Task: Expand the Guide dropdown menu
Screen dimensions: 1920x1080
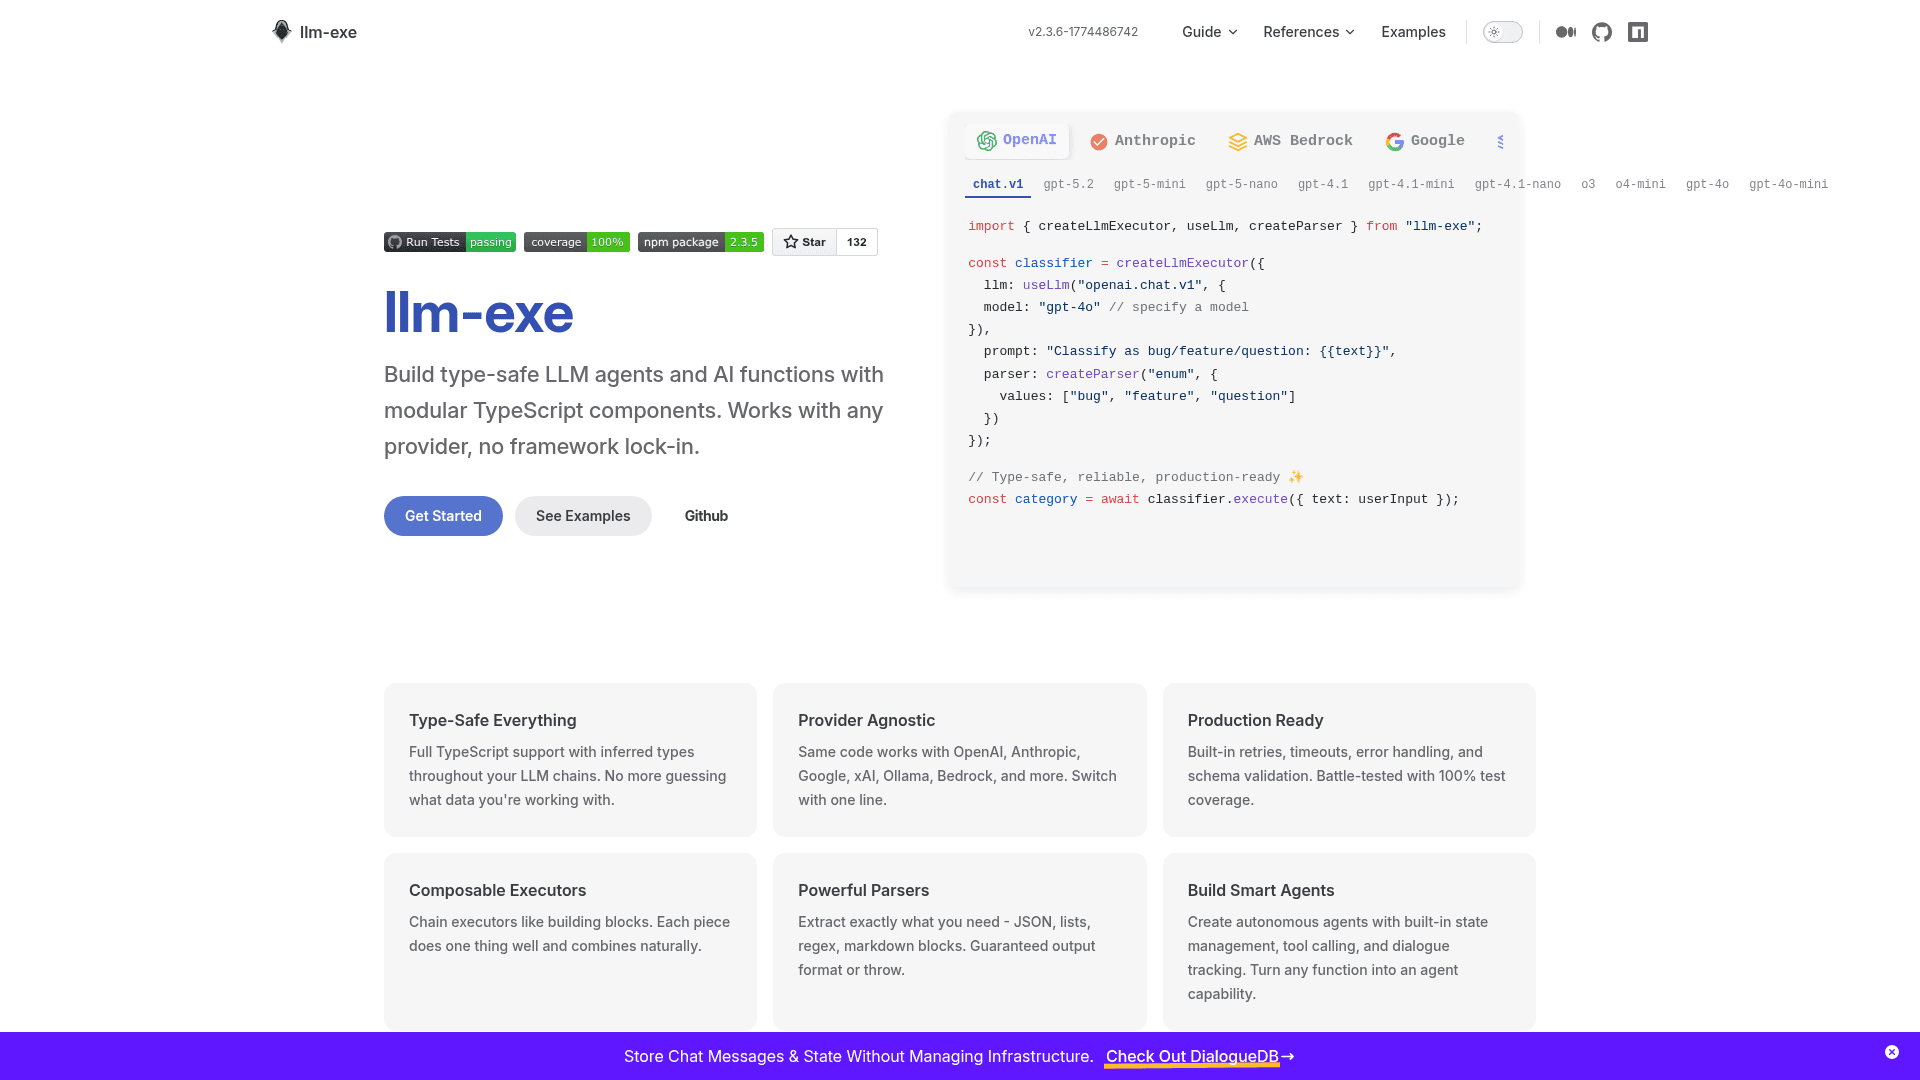Action: 1209,32
